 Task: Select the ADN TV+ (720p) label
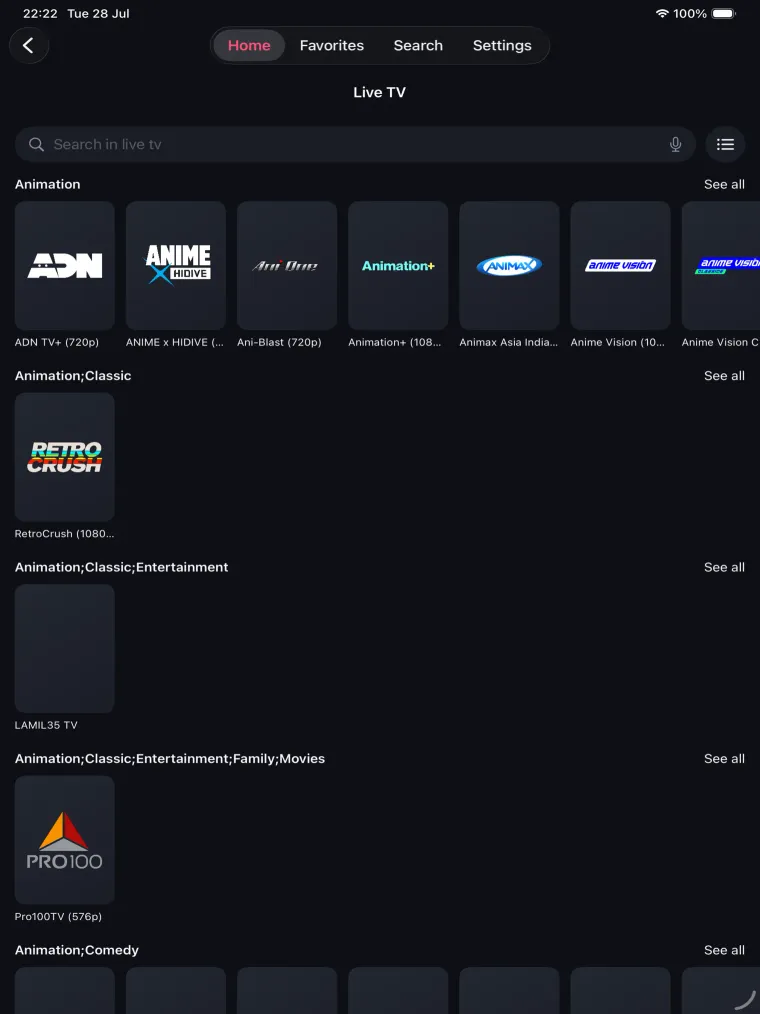point(57,342)
